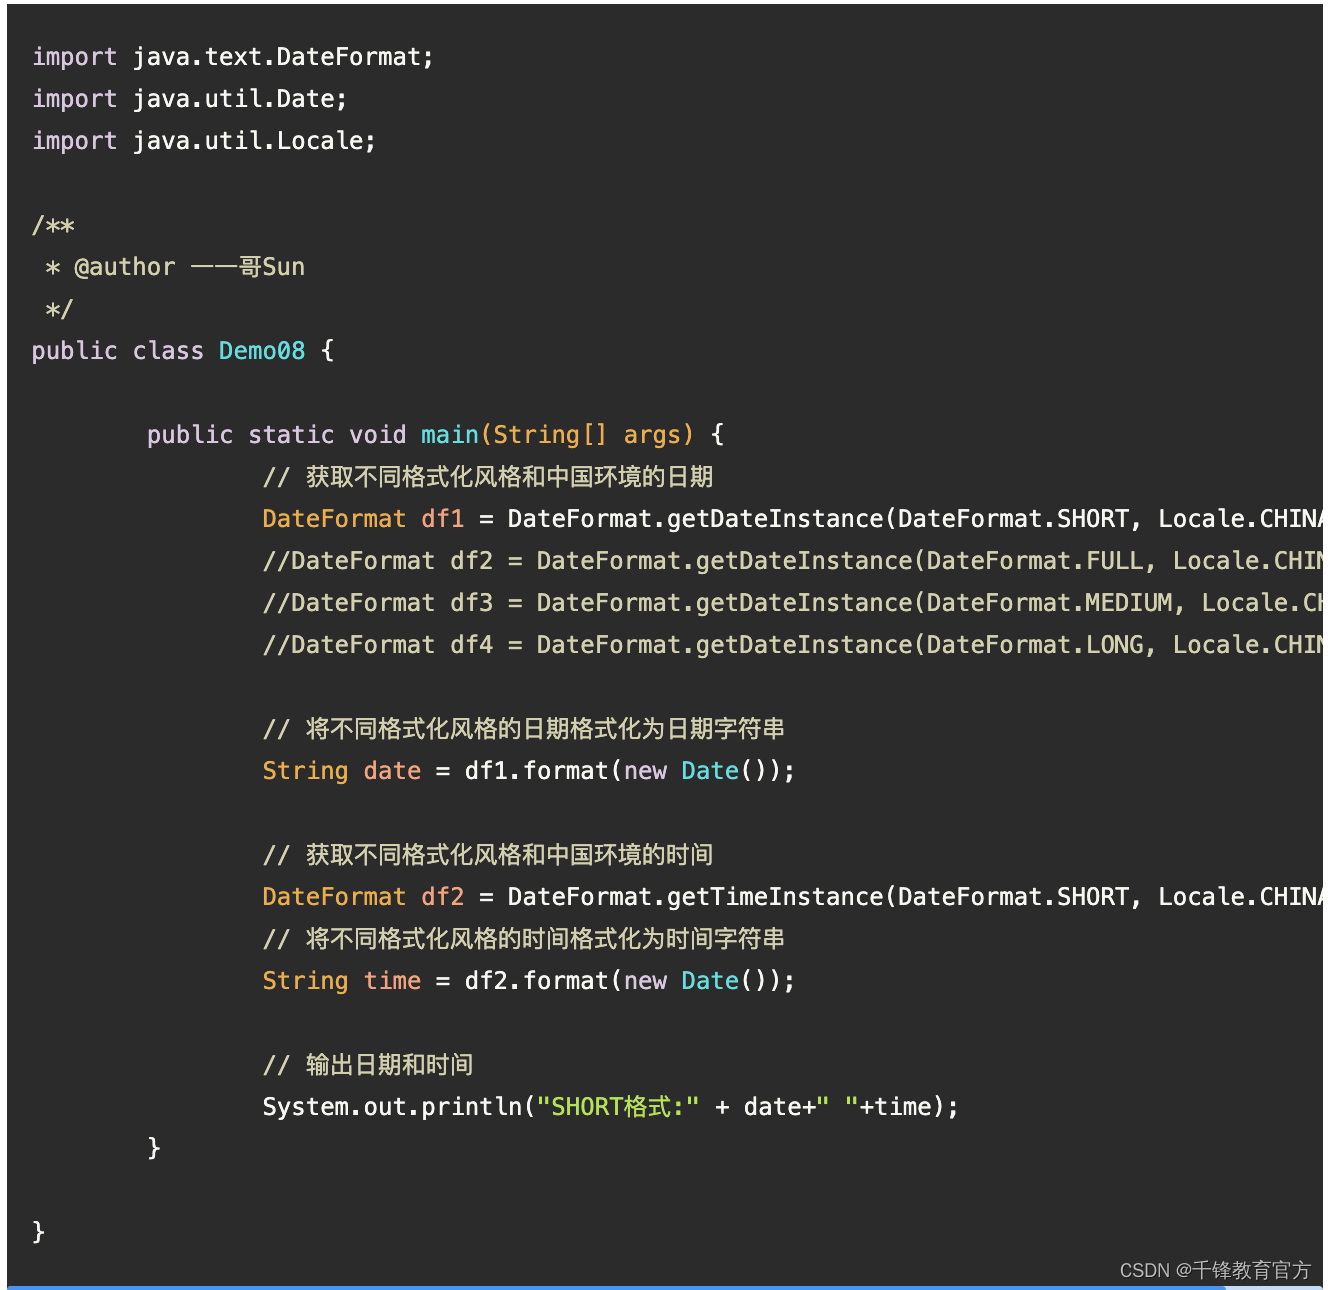Click the commented-out 'df4' variable name
Viewport: 1328px width, 1290px height.
pos(472,645)
